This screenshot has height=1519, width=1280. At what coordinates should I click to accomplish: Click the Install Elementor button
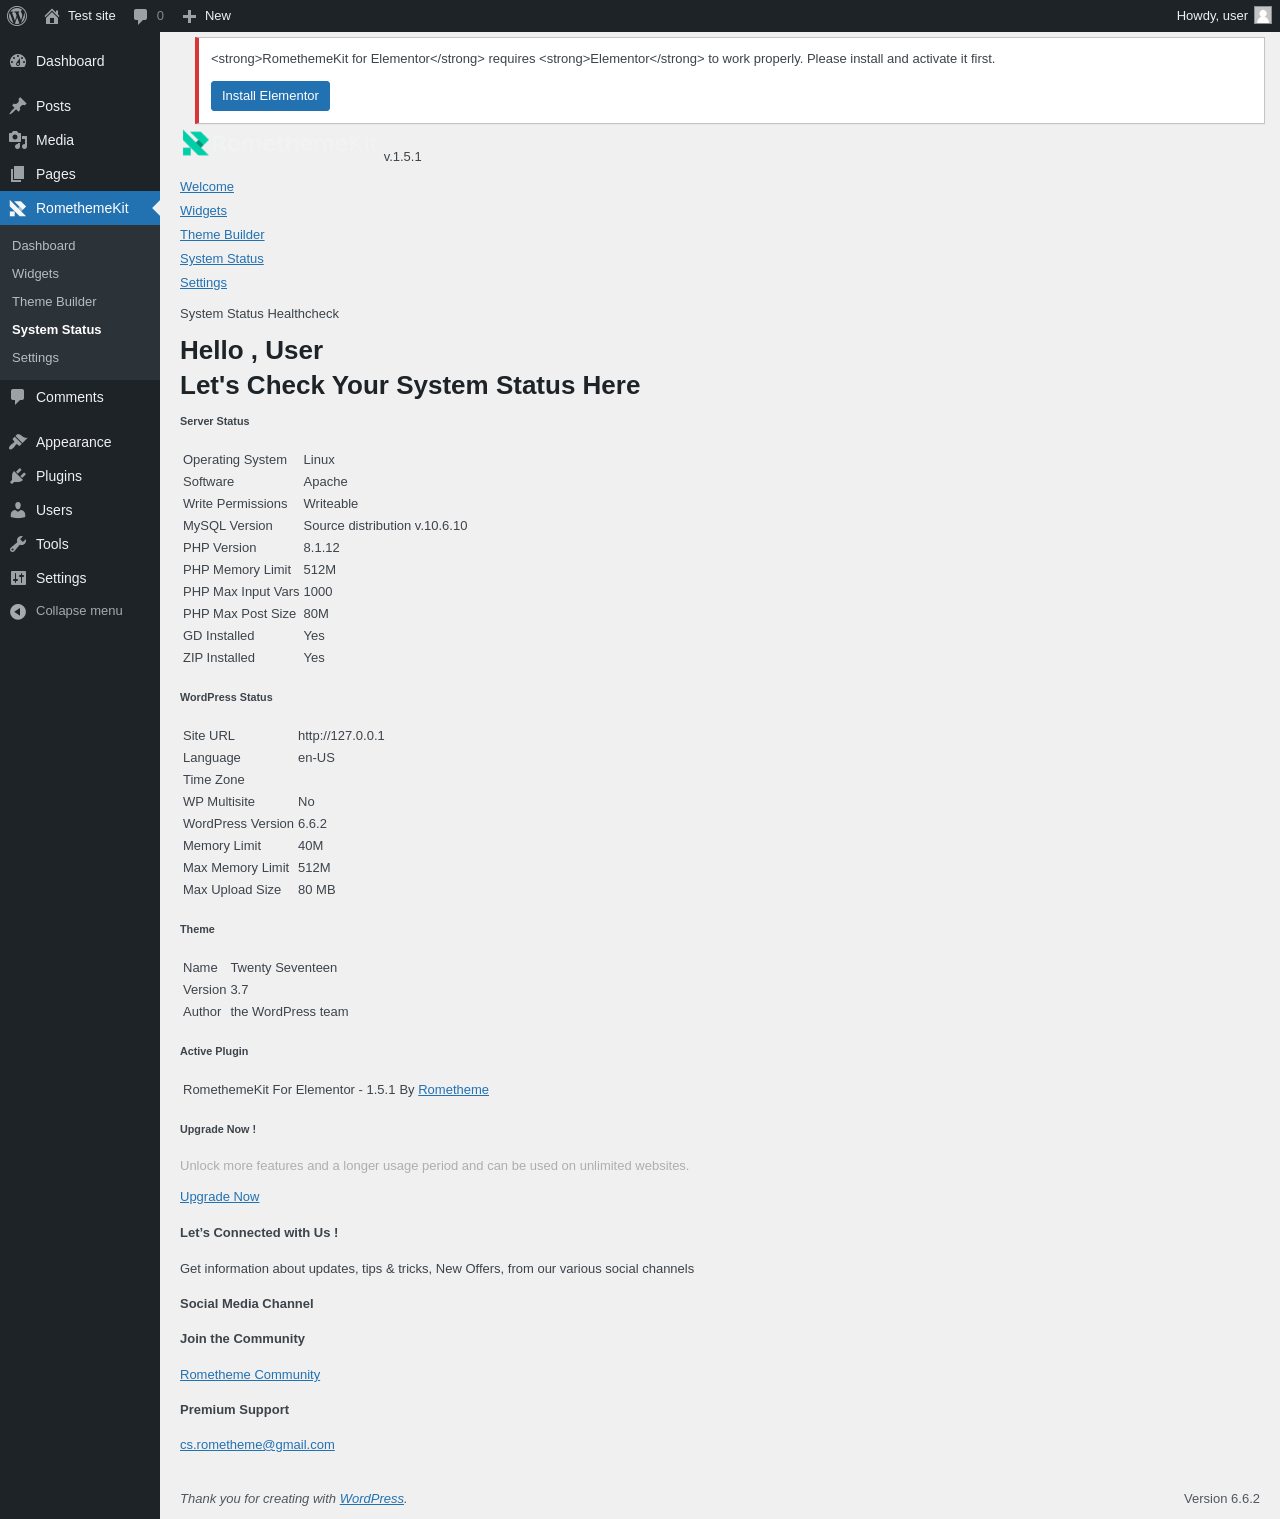point(270,96)
